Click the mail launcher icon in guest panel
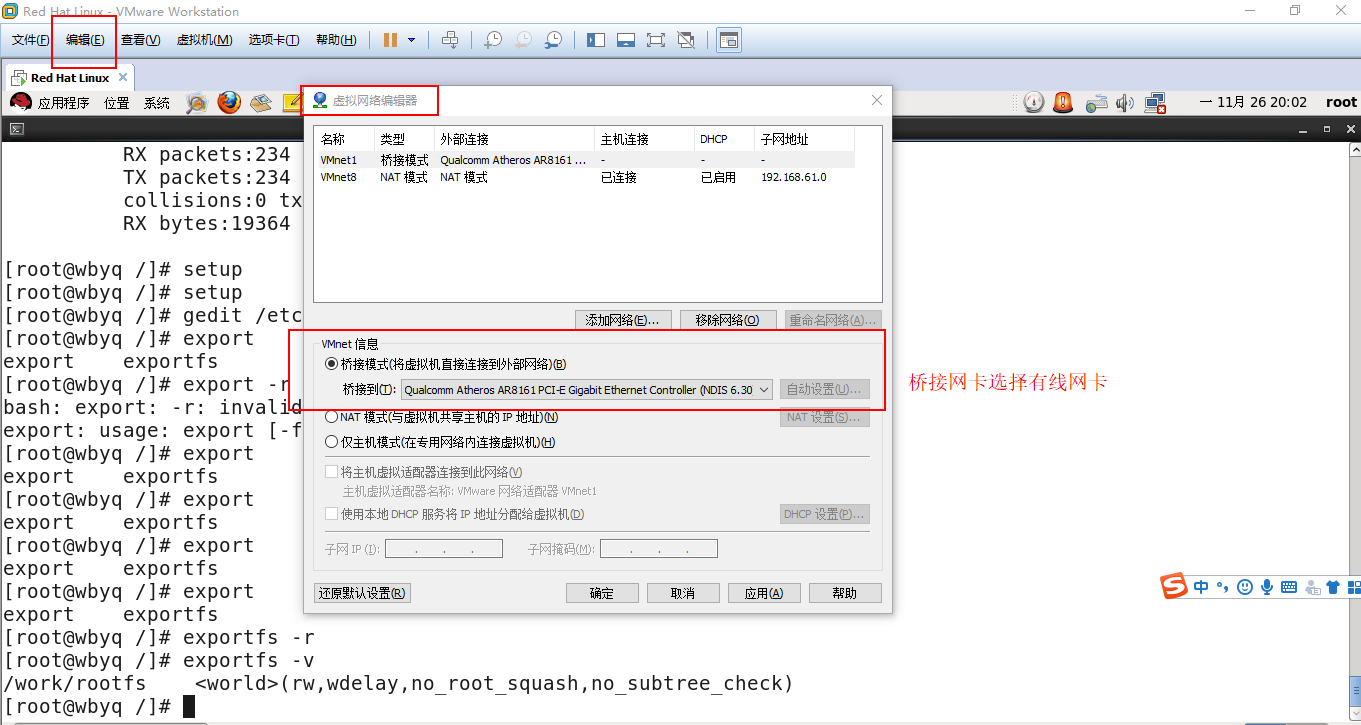This screenshot has height=725, width=1361. click(261, 102)
